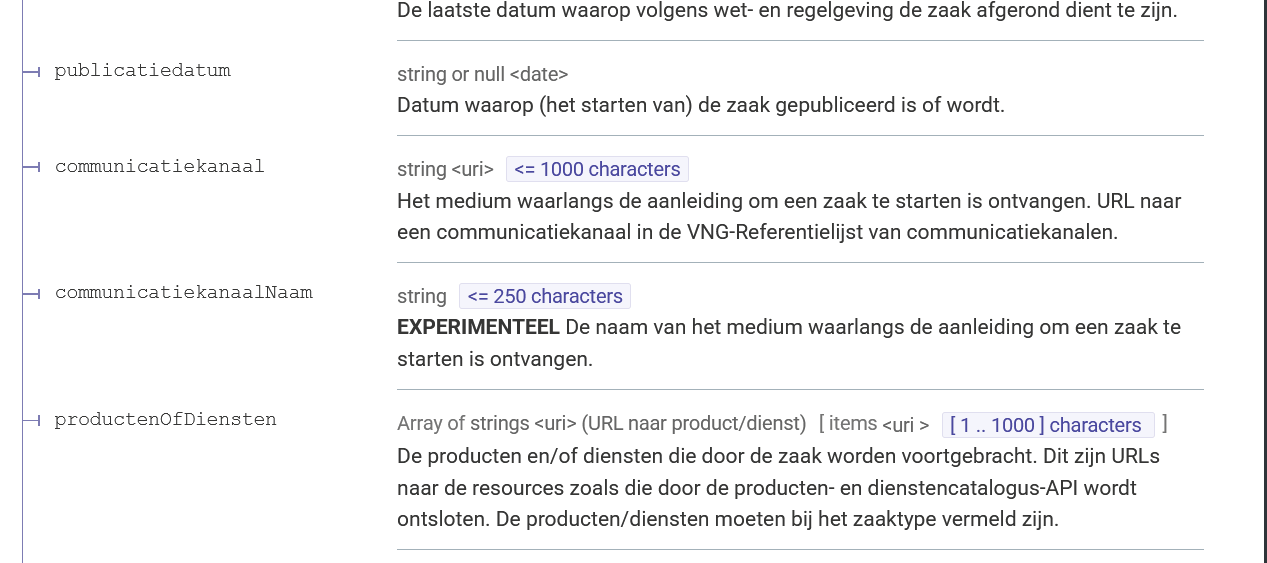Click the tree connector beside communicatiekanaalNaam
The width and height of the screenshot is (1267, 563).
31,294
